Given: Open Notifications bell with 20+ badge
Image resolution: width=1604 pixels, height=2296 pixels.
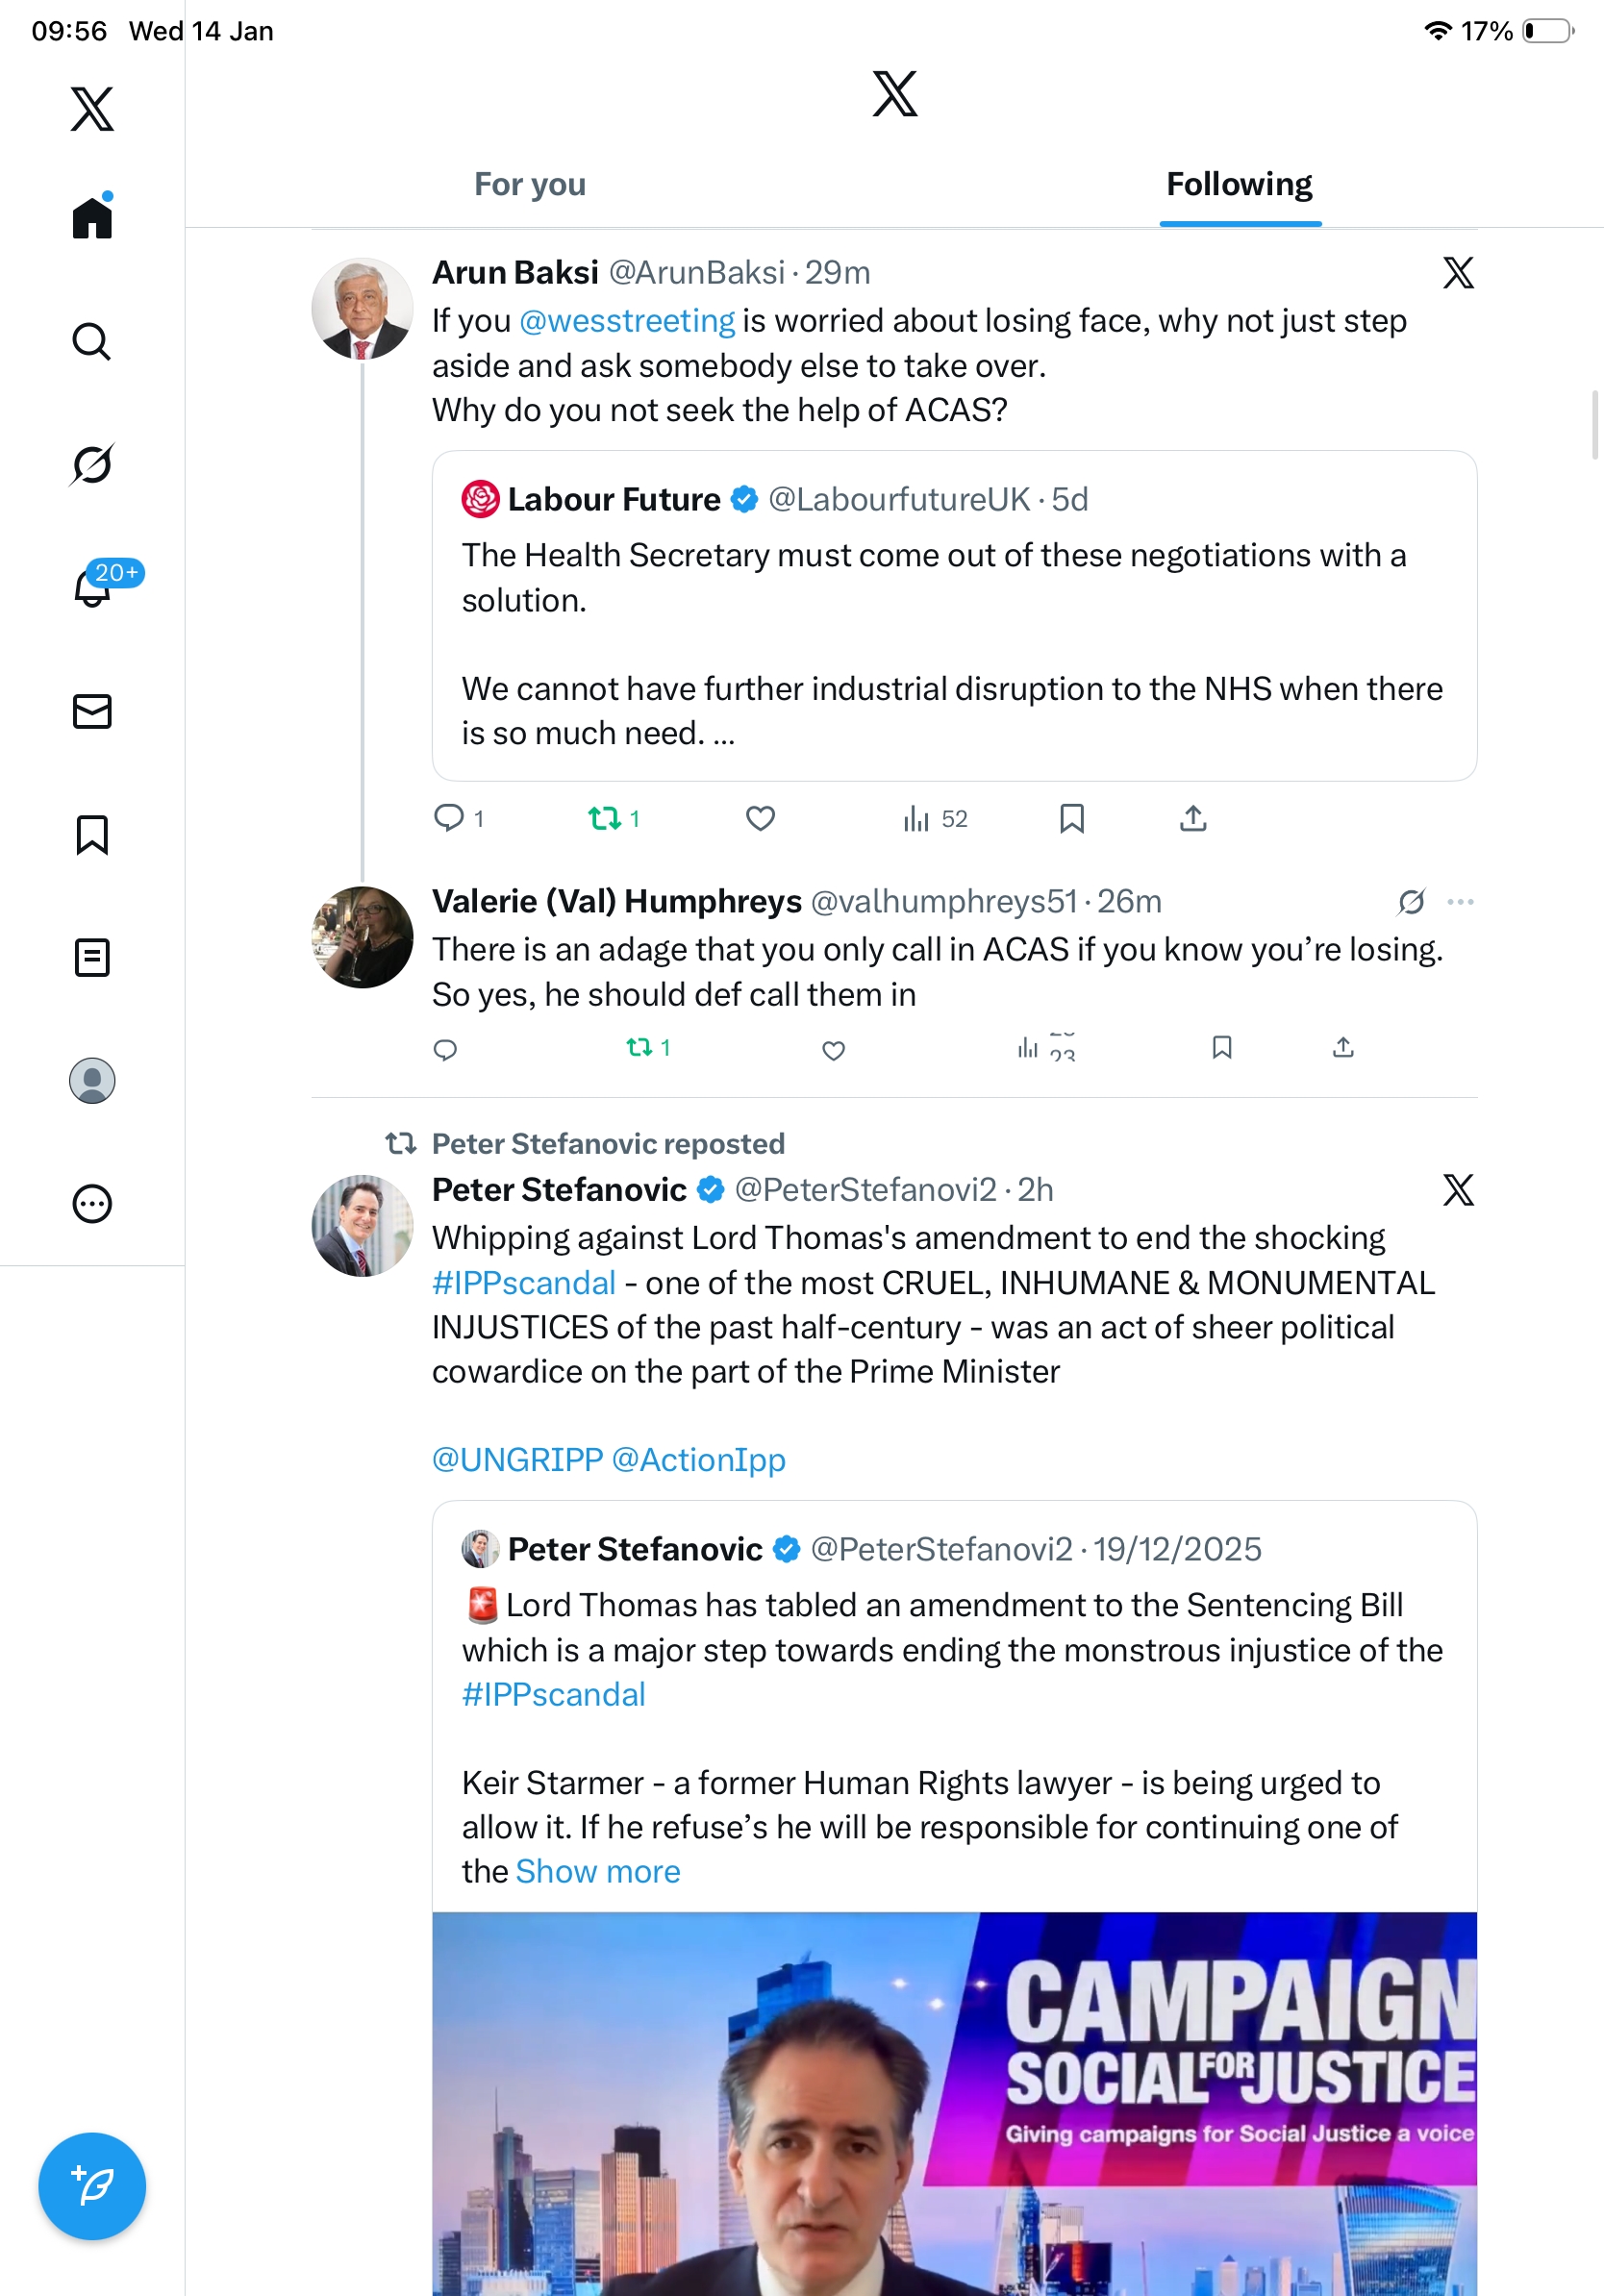Looking at the screenshot, I should pos(93,588).
